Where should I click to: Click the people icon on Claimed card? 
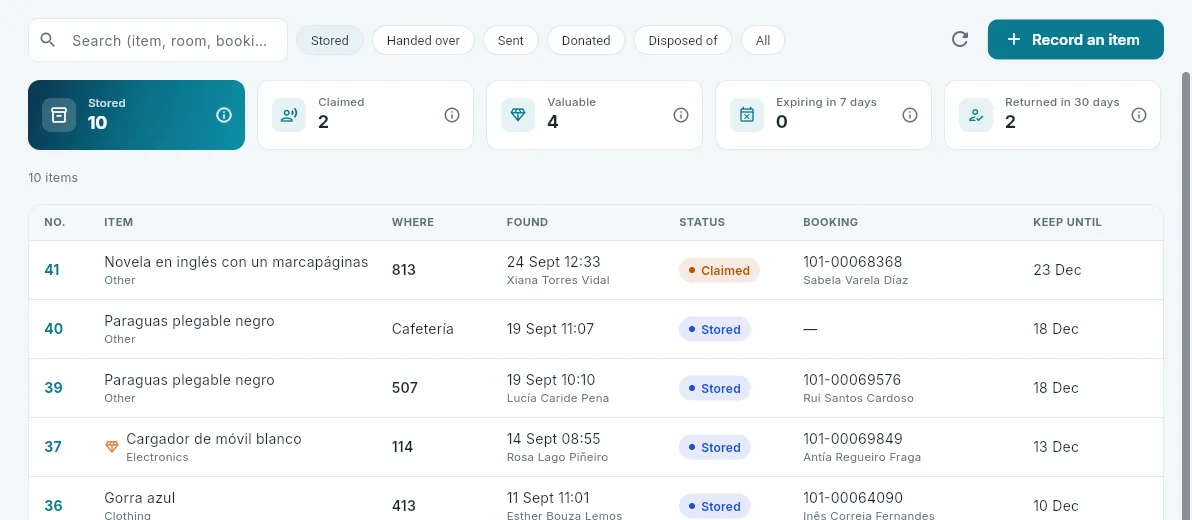click(x=289, y=115)
